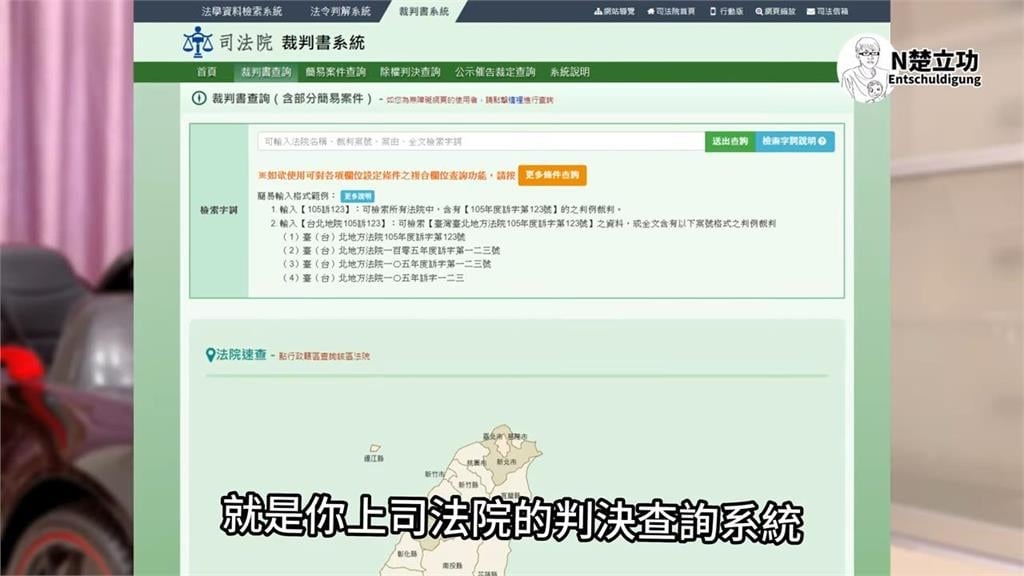This screenshot has height=576, width=1024.
Task: Switch to 行動版 mobile version
Action: [726, 11]
